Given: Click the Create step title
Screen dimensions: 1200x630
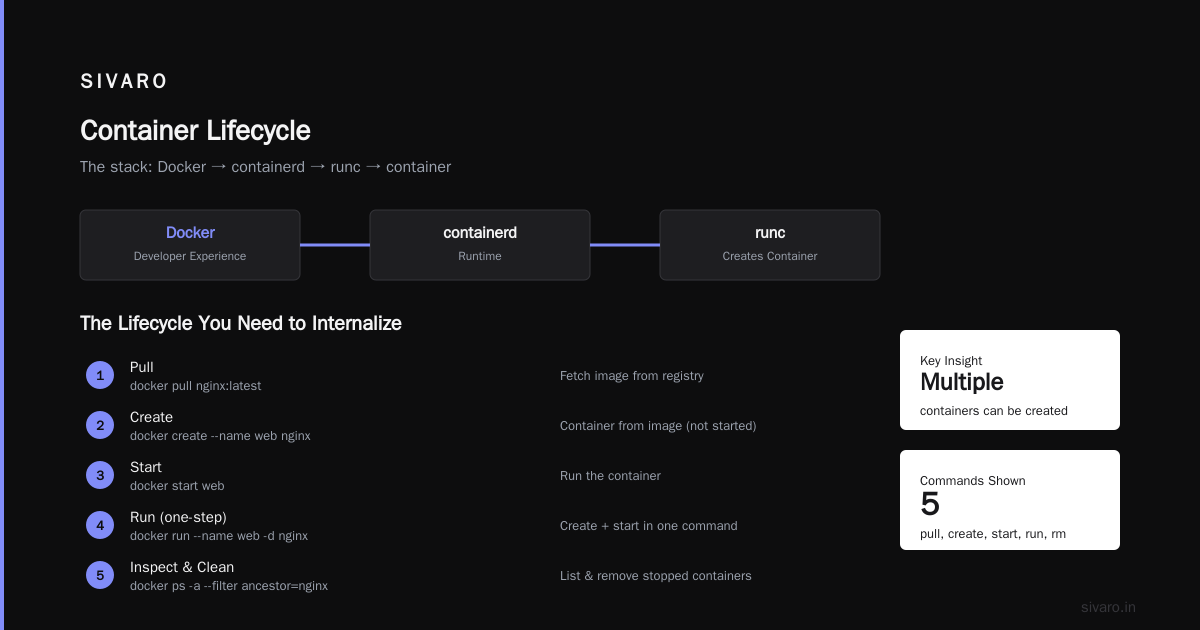Looking at the screenshot, I should coord(151,417).
